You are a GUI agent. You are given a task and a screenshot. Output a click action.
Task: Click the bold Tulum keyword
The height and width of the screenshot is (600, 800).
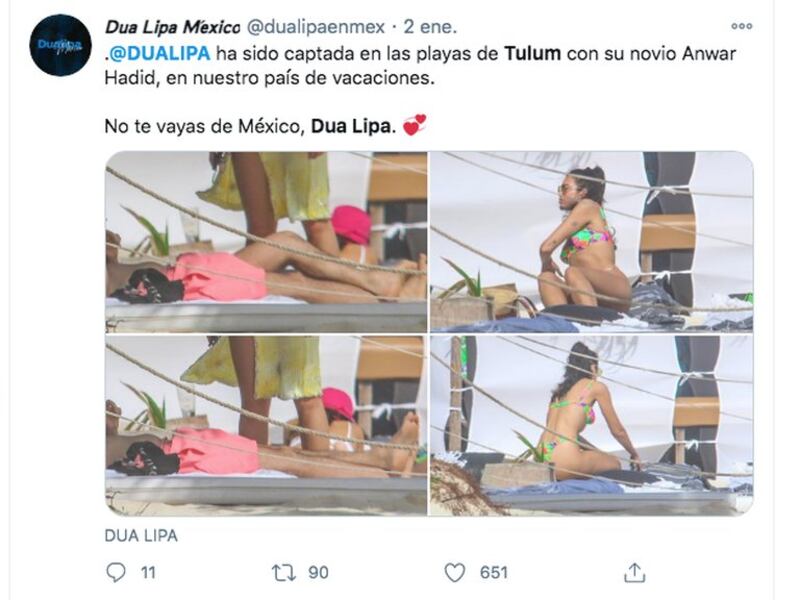point(533,54)
